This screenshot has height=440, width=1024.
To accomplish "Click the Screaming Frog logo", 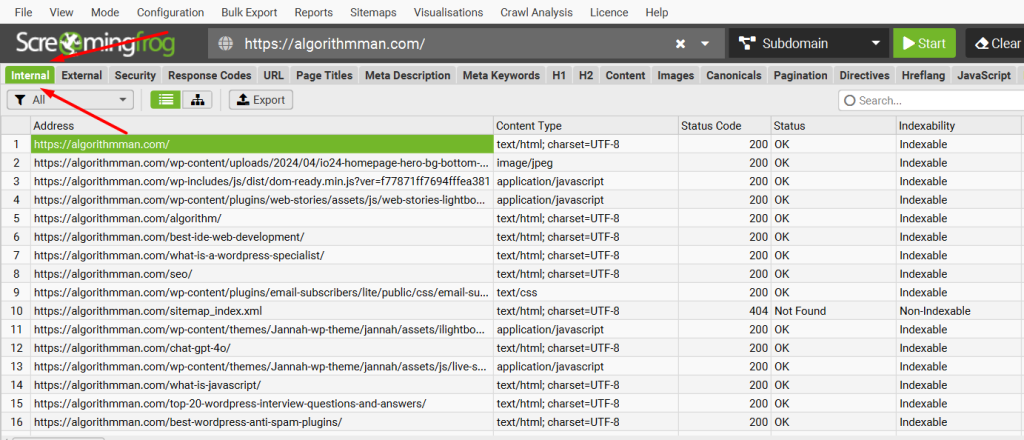I will (96, 44).
